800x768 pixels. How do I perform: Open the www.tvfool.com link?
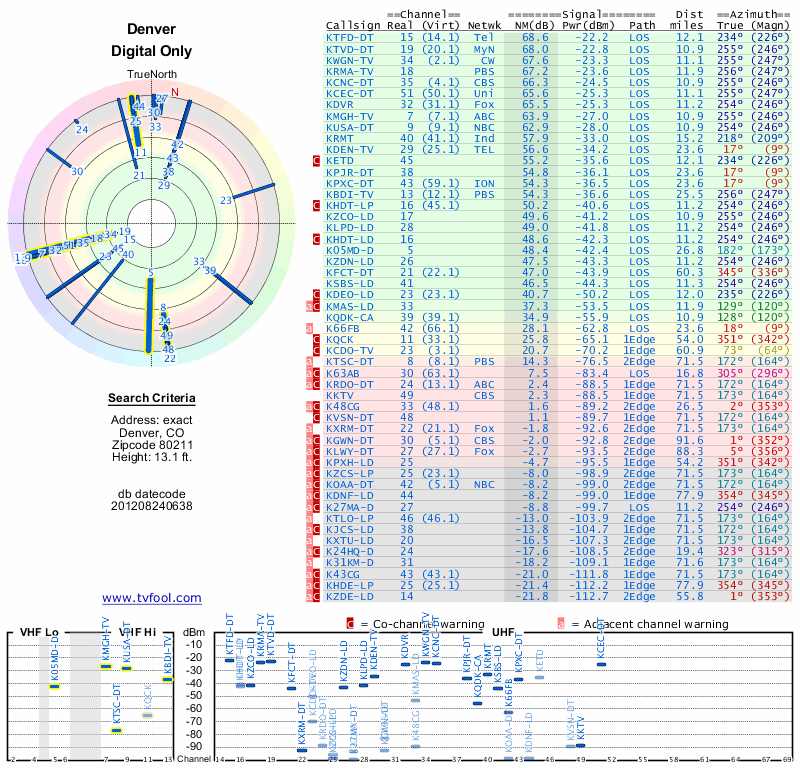152,598
